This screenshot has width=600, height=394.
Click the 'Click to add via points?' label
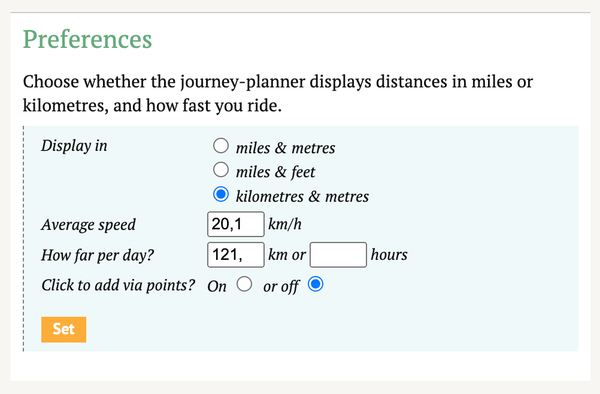[118, 285]
